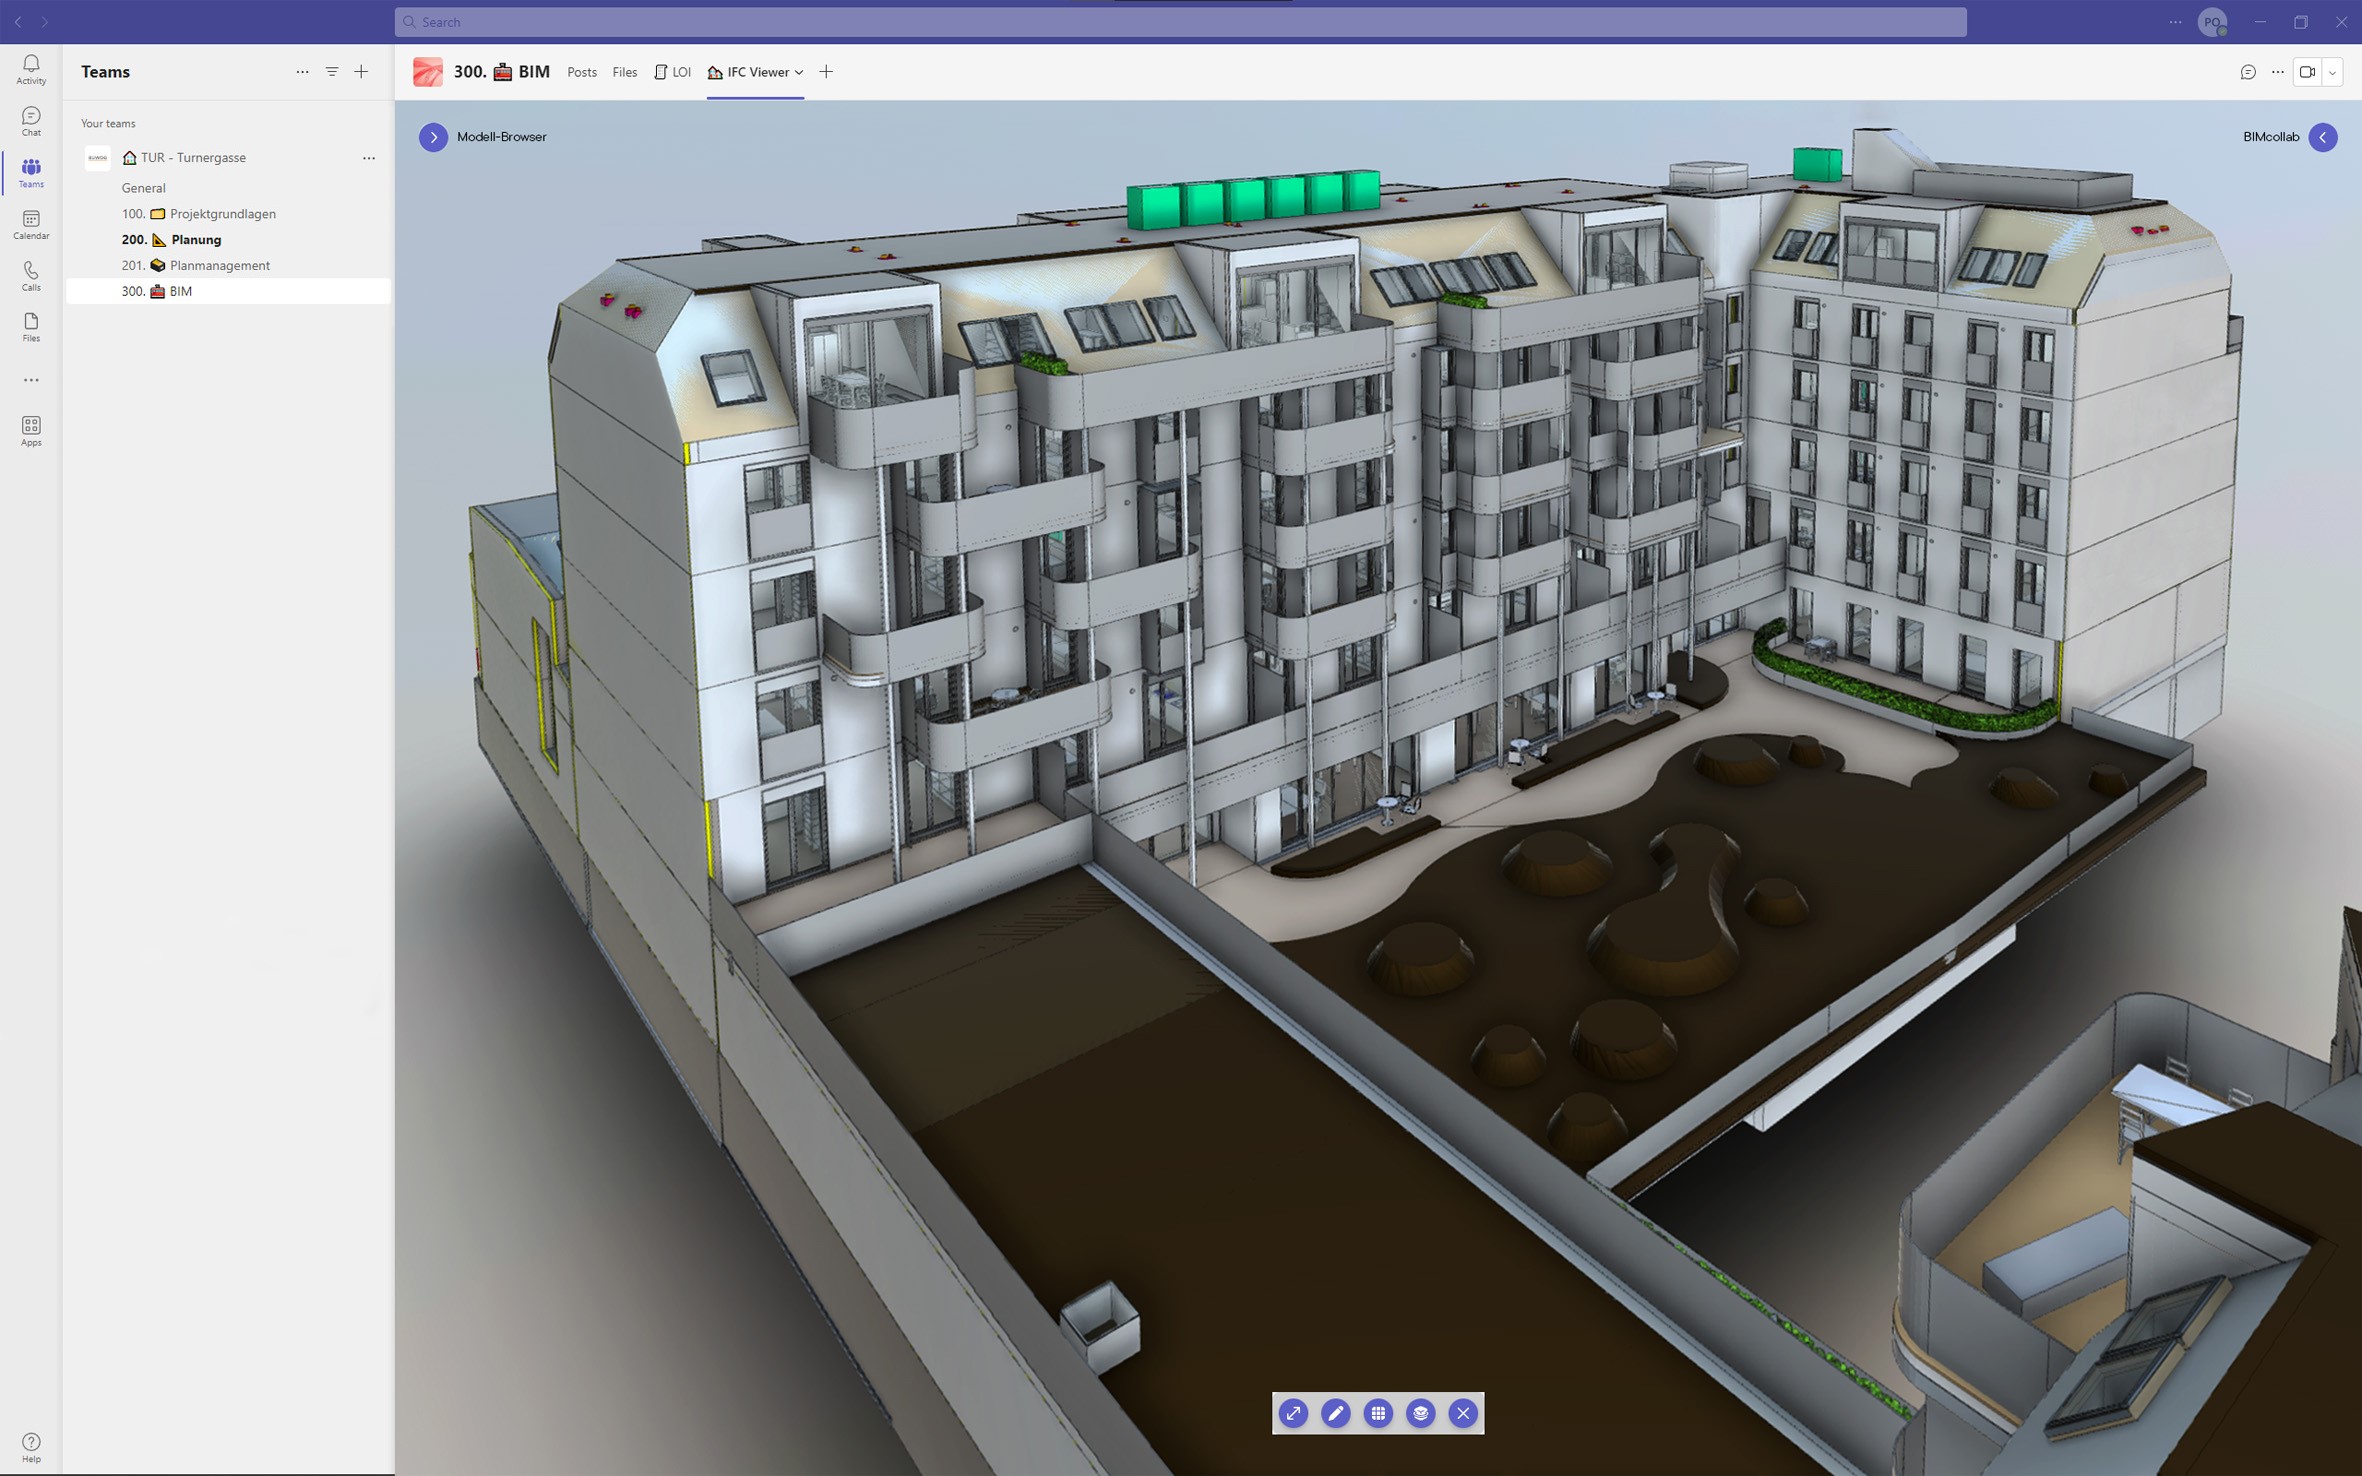This screenshot has height=1476, width=2362.
Task: Expand the Modell-Browser panel
Action: pyautogui.click(x=433, y=137)
